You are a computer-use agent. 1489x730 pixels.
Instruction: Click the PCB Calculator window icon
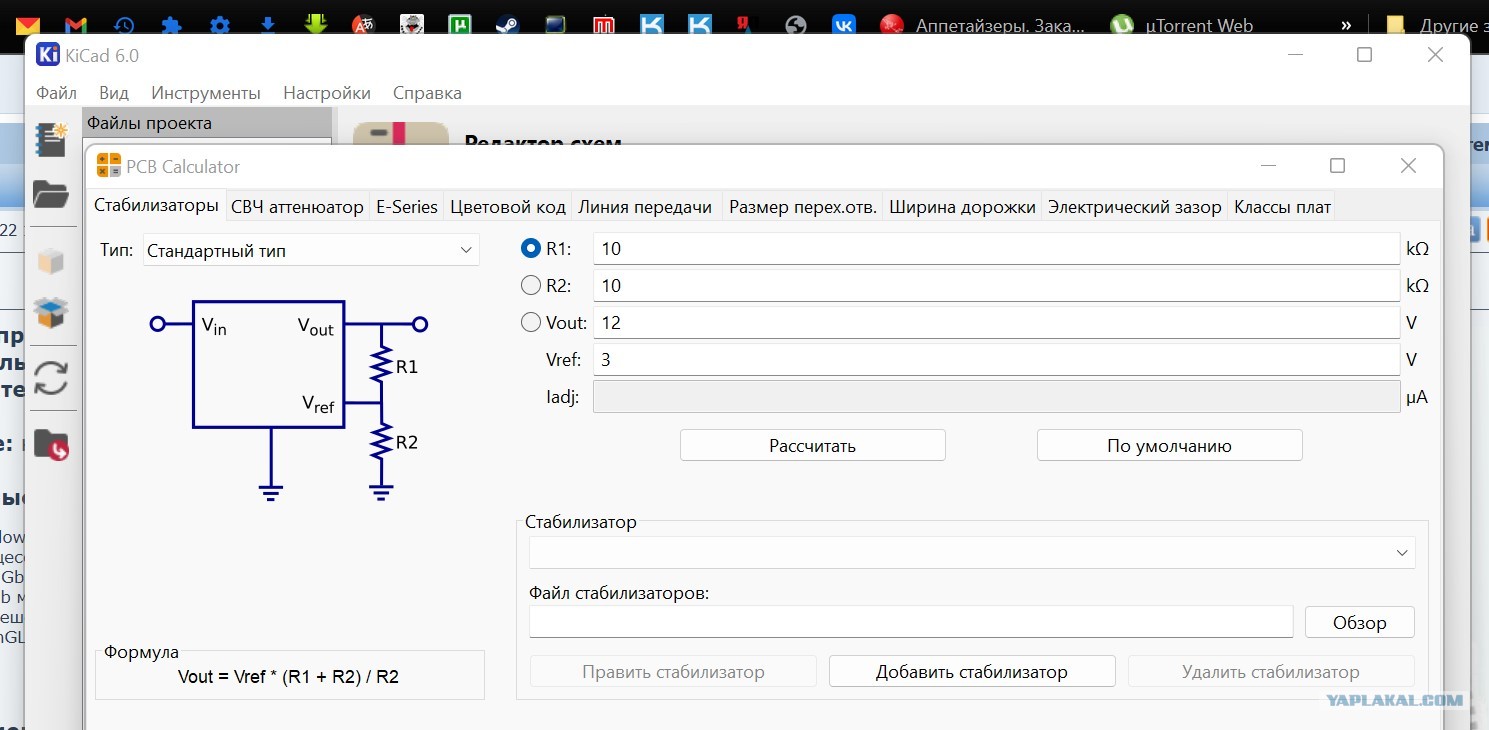[x=108, y=166]
